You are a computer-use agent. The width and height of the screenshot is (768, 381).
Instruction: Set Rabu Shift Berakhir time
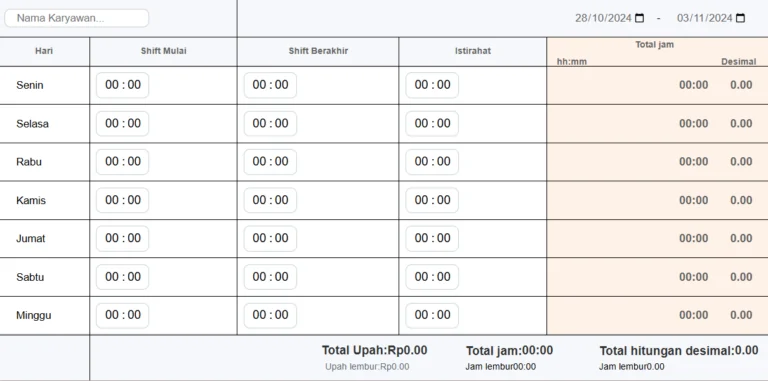point(270,162)
